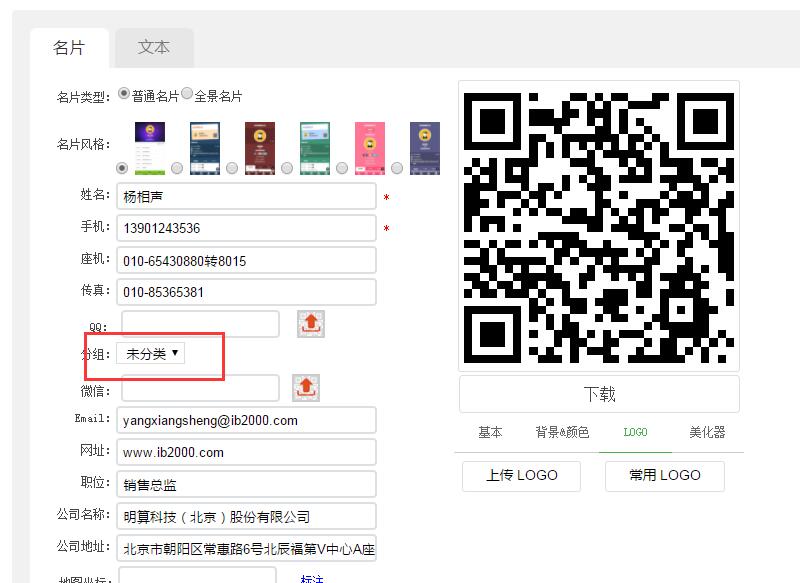Open the 分组 dropdown showing 未分类
This screenshot has height=583, width=800.
pos(151,353)
